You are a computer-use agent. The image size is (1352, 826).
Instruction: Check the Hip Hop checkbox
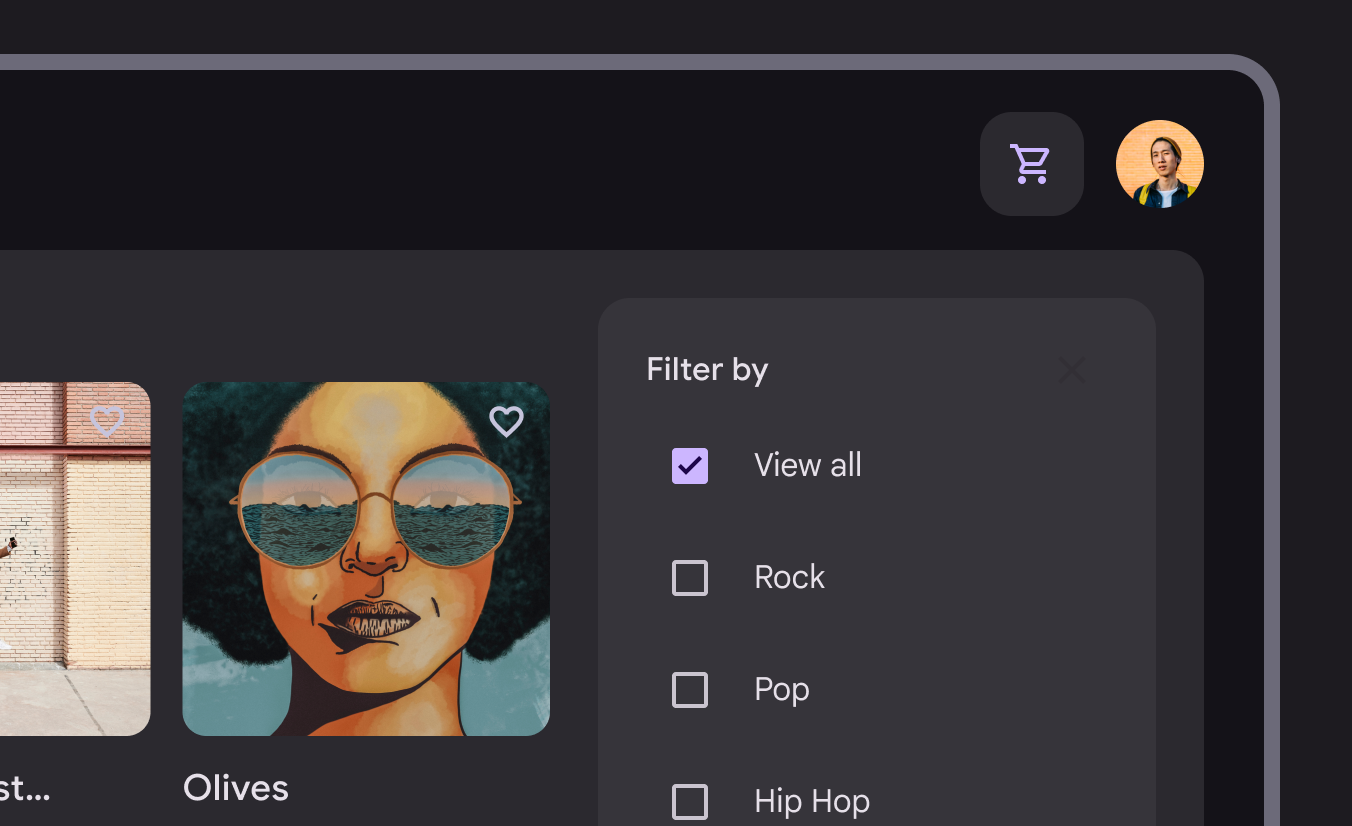[690, 801]
